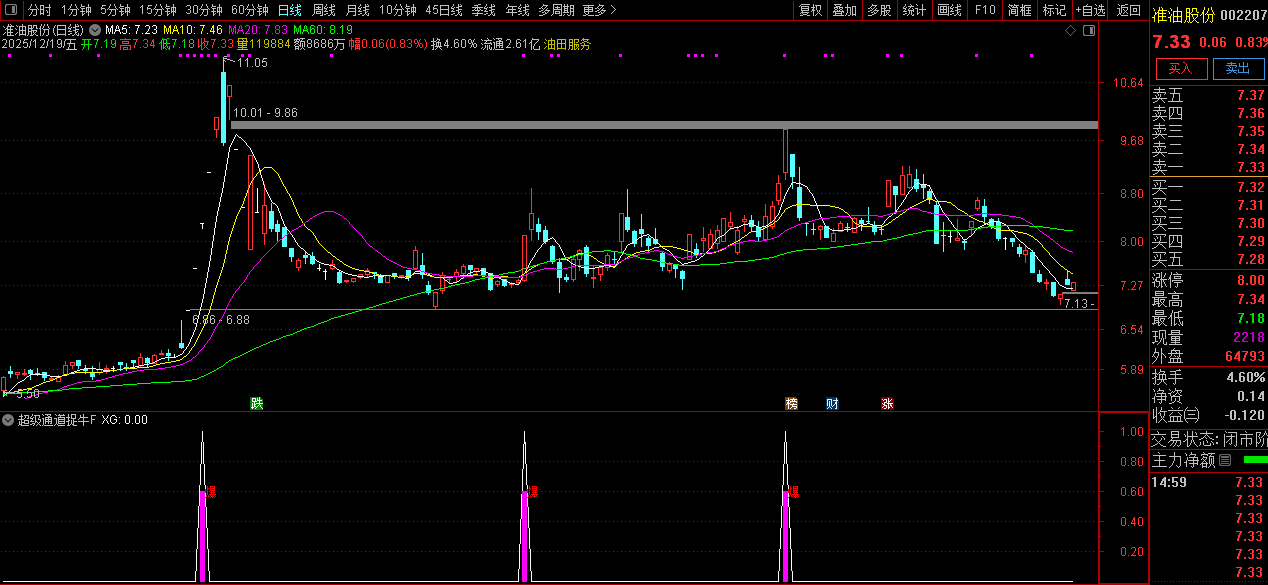Click the 复权 adjustment button
Screen dimensions: 1268x585
point(811,10)
